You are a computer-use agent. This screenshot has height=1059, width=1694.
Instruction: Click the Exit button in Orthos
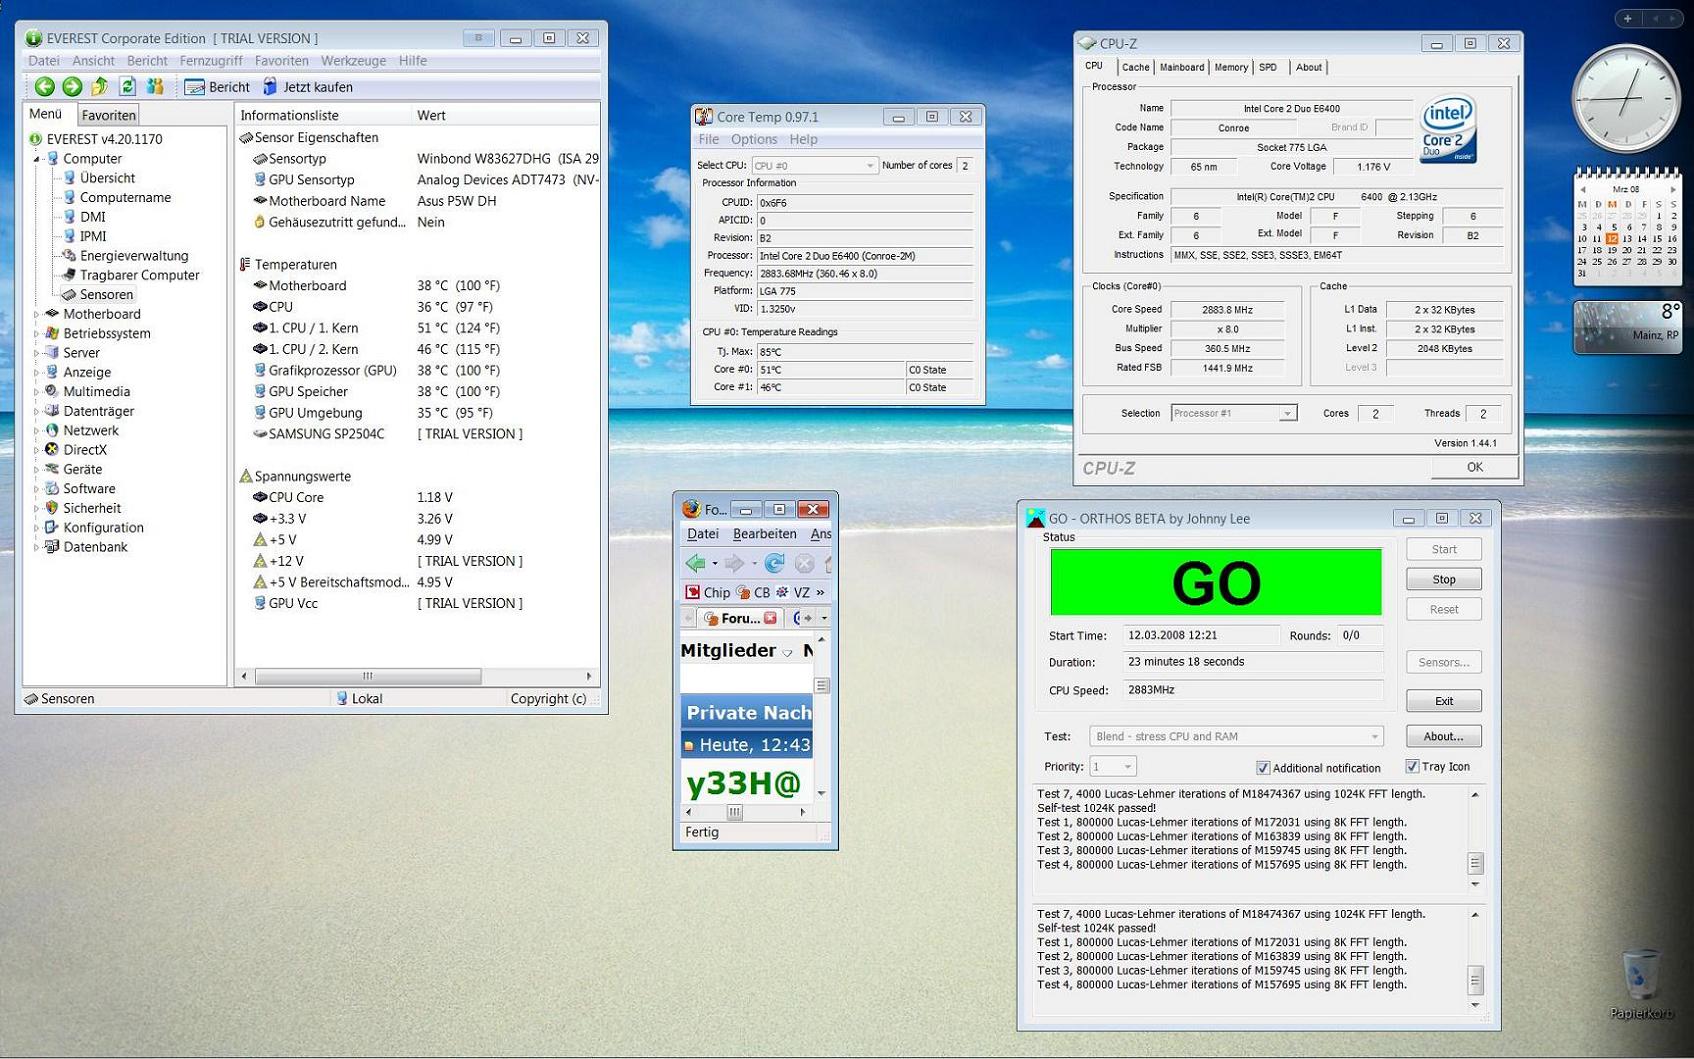(x=1443, y=701)
